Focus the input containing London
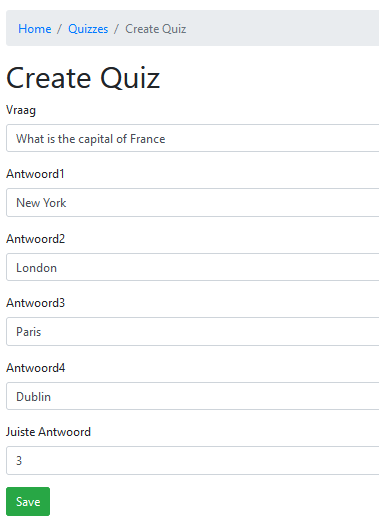 [x=193, y=267]
